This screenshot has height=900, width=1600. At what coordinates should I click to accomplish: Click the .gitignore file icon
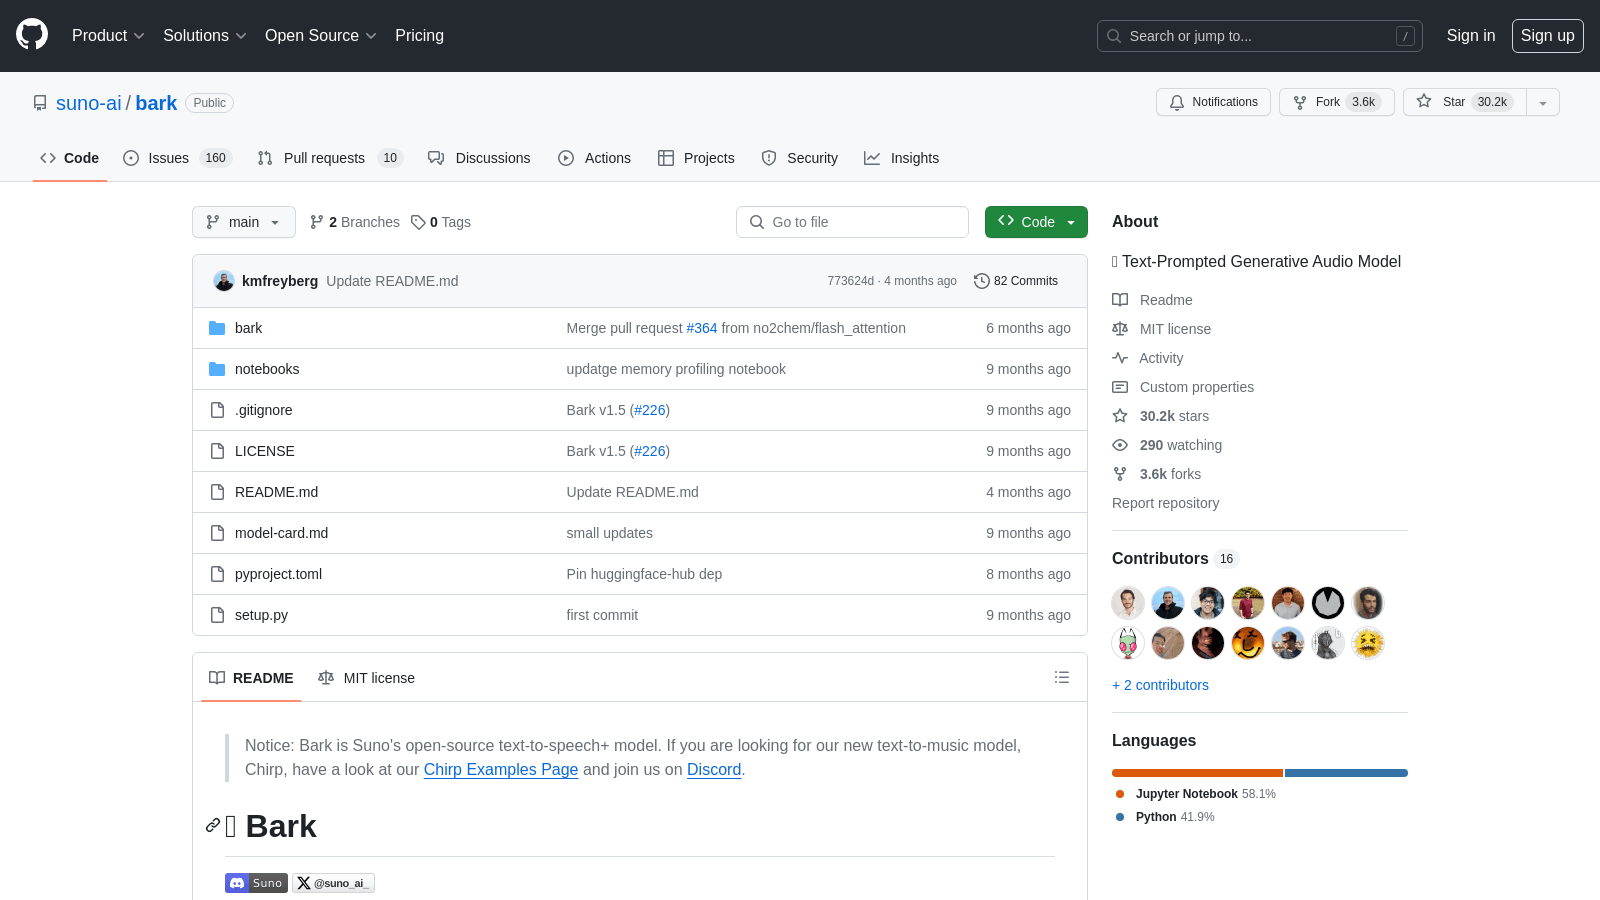[217, 410]
